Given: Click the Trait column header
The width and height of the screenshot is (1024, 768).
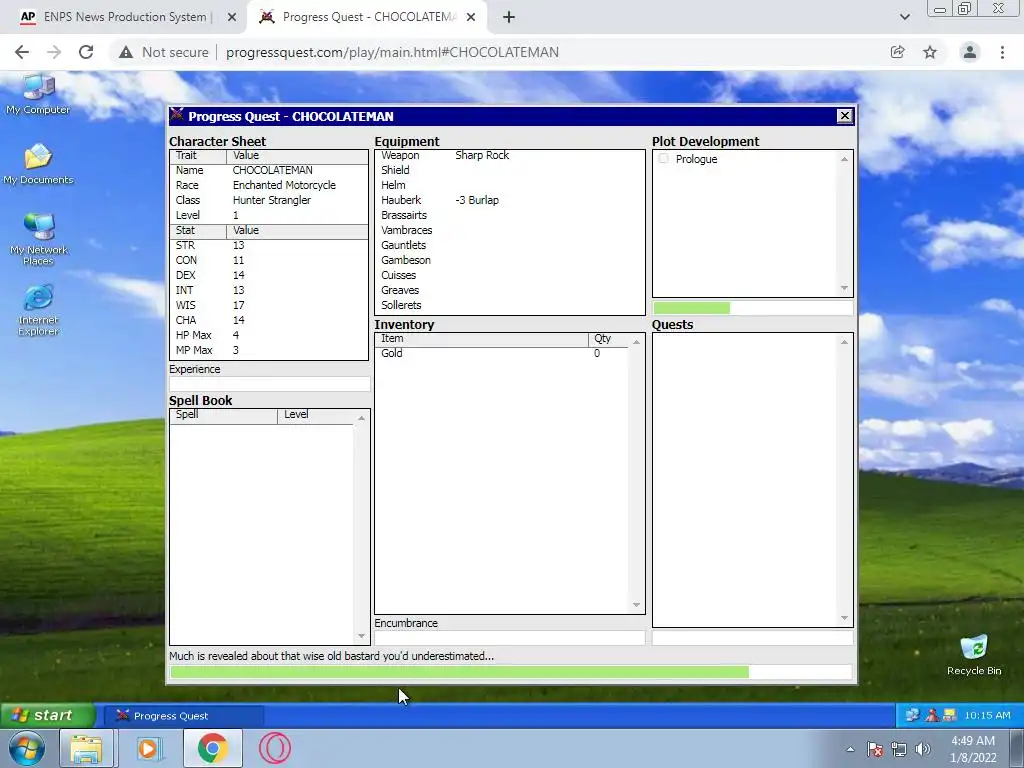Looking at the screenshot, I should [198, 156].
